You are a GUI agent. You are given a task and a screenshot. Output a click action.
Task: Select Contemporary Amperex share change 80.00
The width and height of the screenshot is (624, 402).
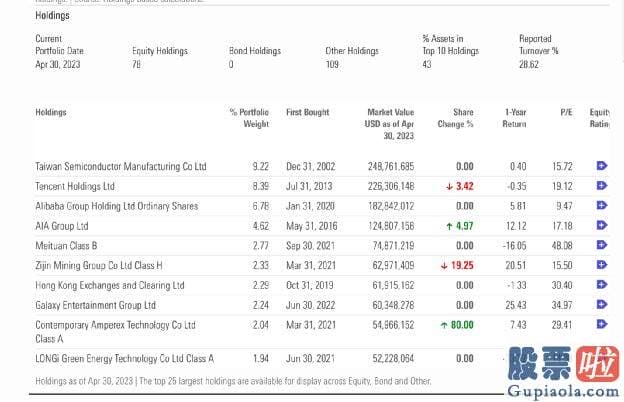click(x=462, y=325)
